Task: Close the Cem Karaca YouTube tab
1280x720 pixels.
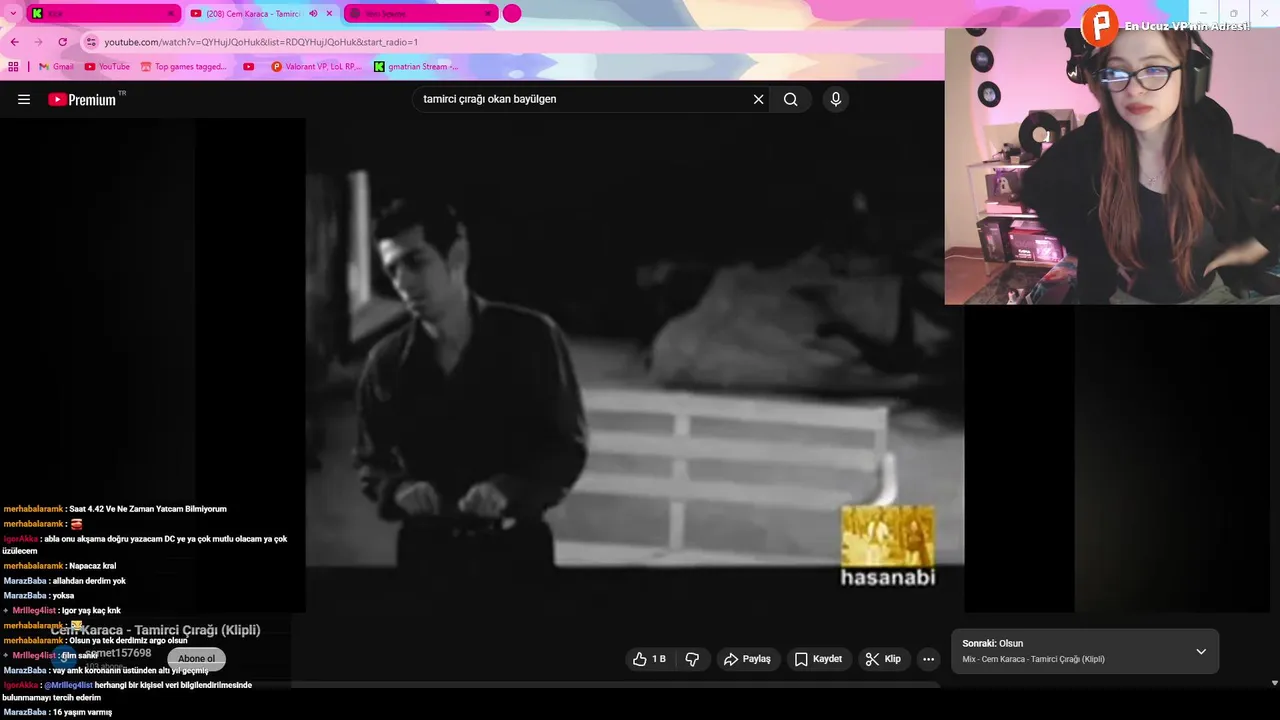Action: pos(329,13)
